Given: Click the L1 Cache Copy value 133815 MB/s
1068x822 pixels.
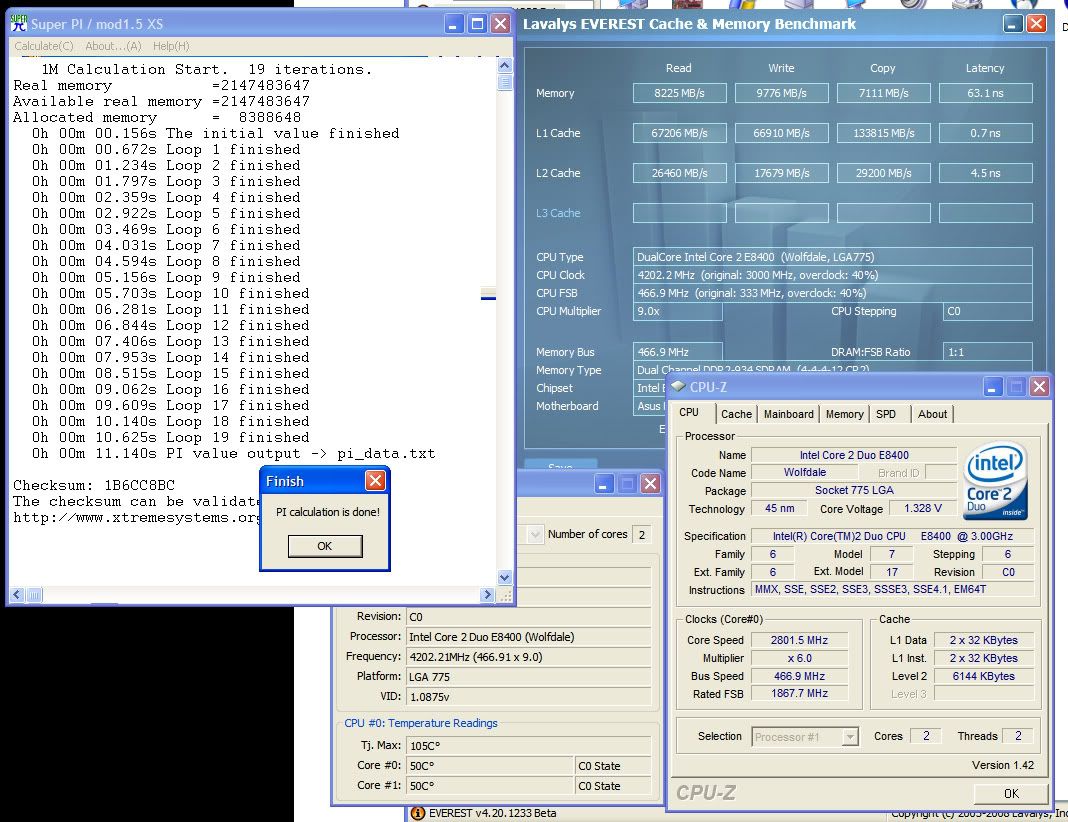Looking at the screenshot, I should (x=884, y=133).
